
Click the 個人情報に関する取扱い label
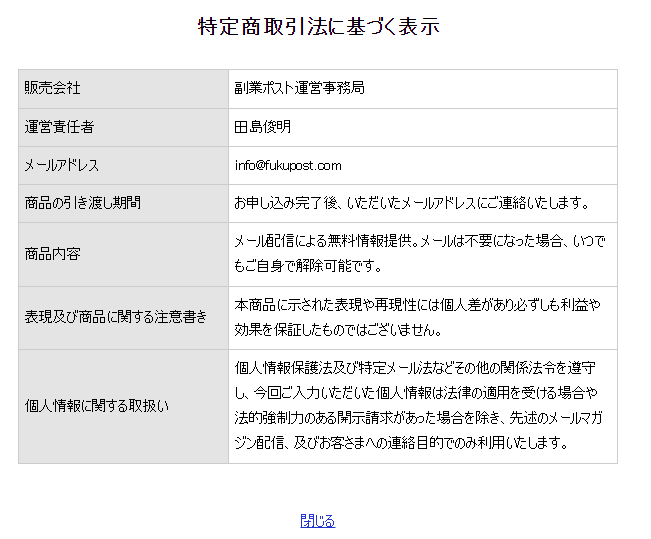click(97, 406)
